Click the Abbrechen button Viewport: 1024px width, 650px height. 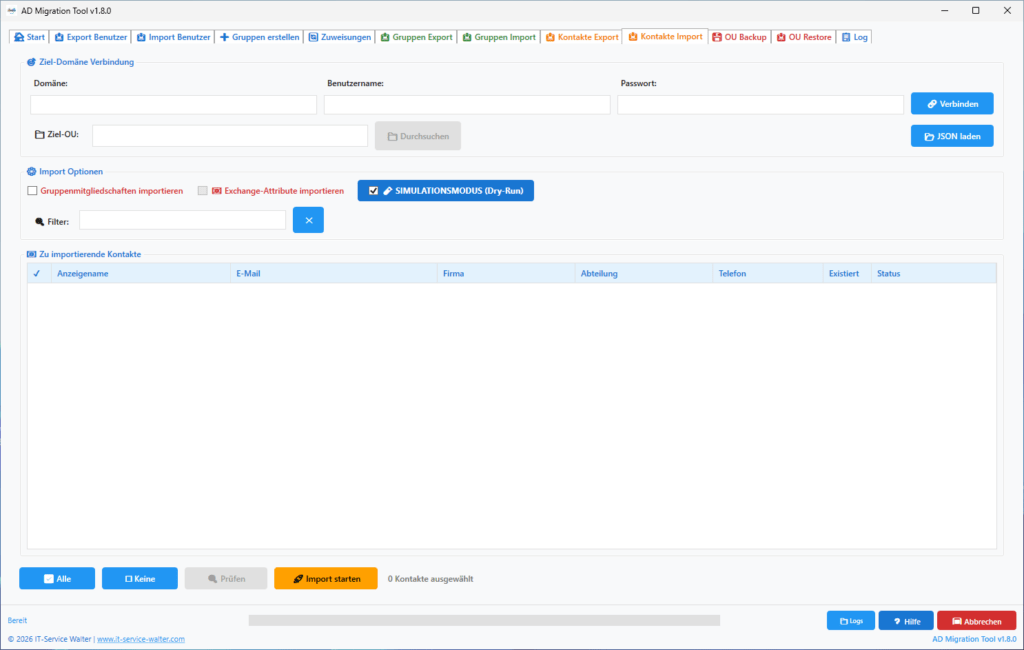point(976,621)
